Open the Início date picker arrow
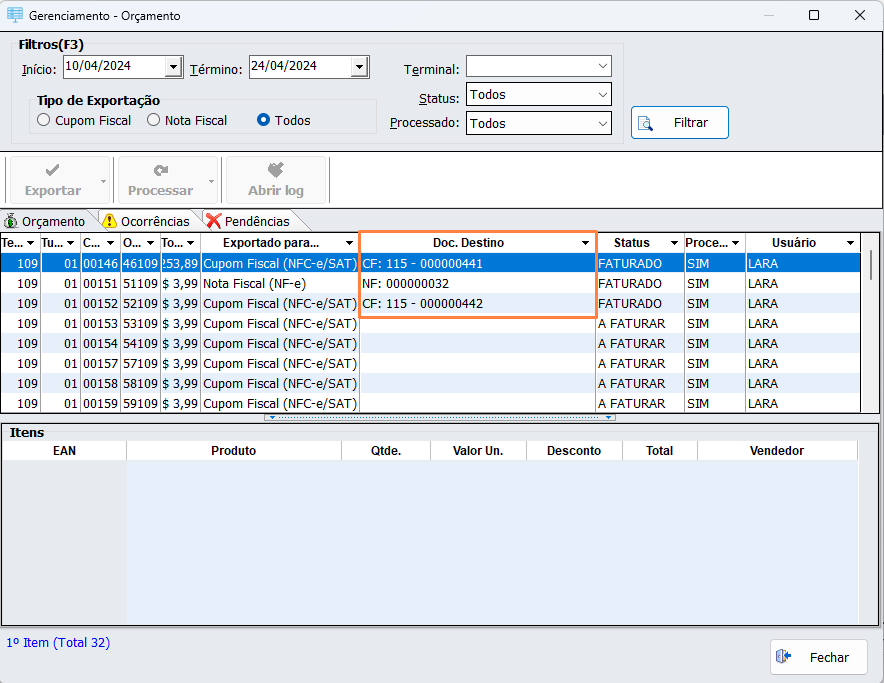Image resolution: width=884 pixels, height=683 pixels. point(173,67)
